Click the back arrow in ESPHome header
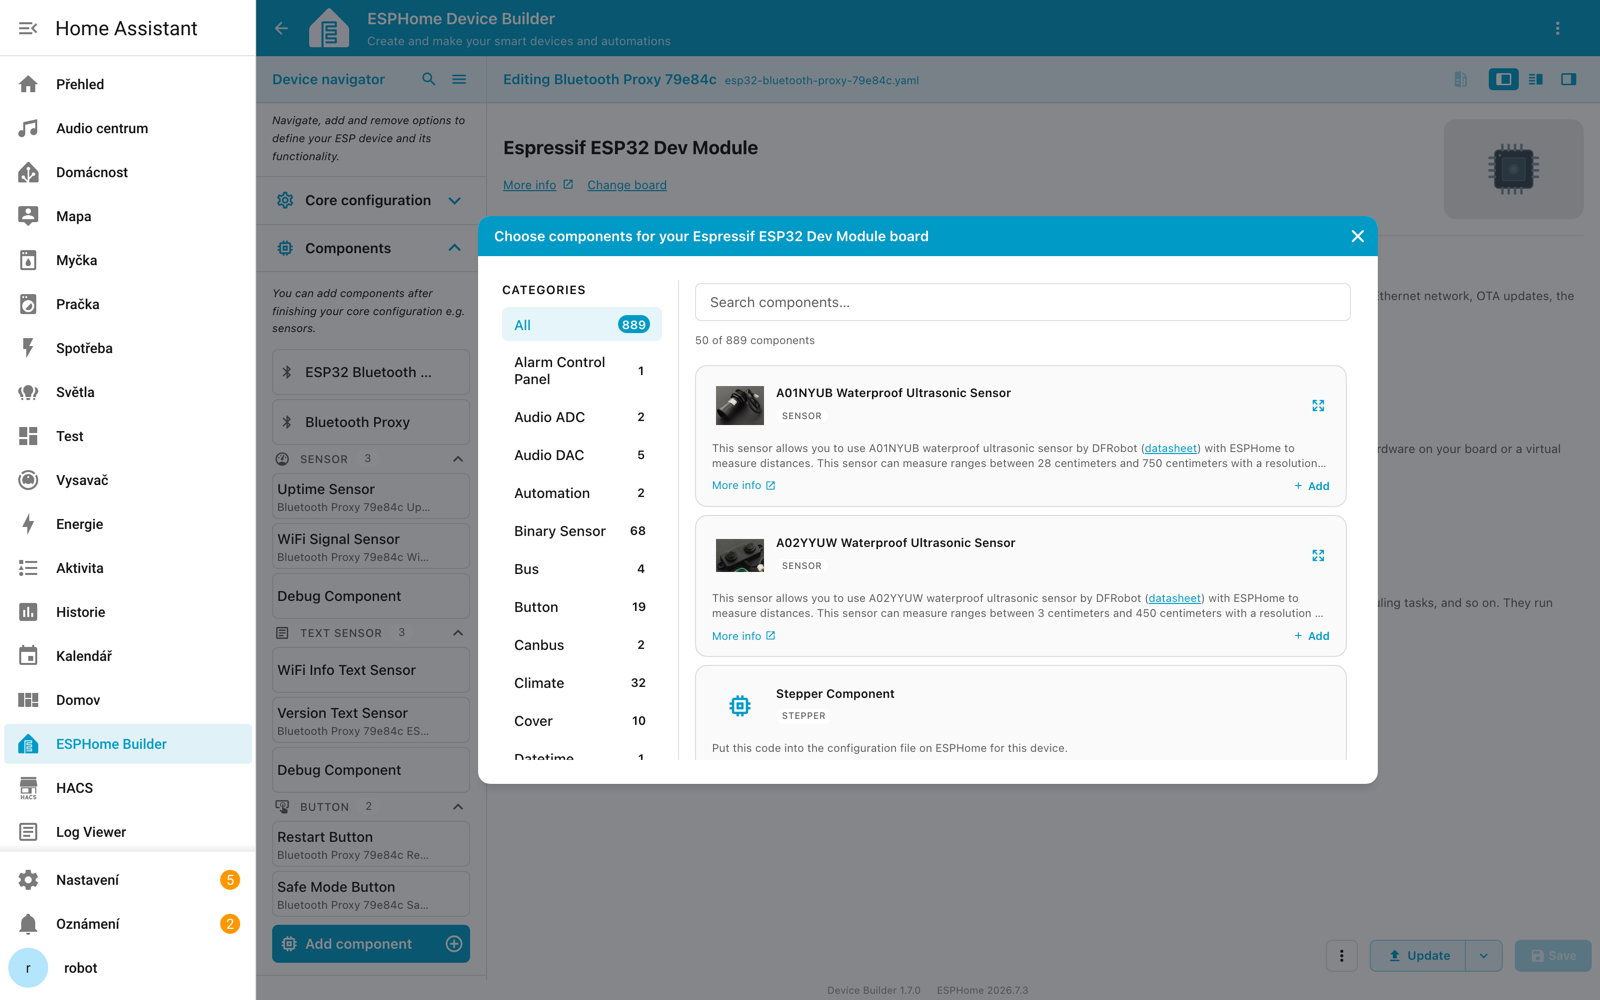Screen dimensions: 1600x1000 click(x=281, y=28)
